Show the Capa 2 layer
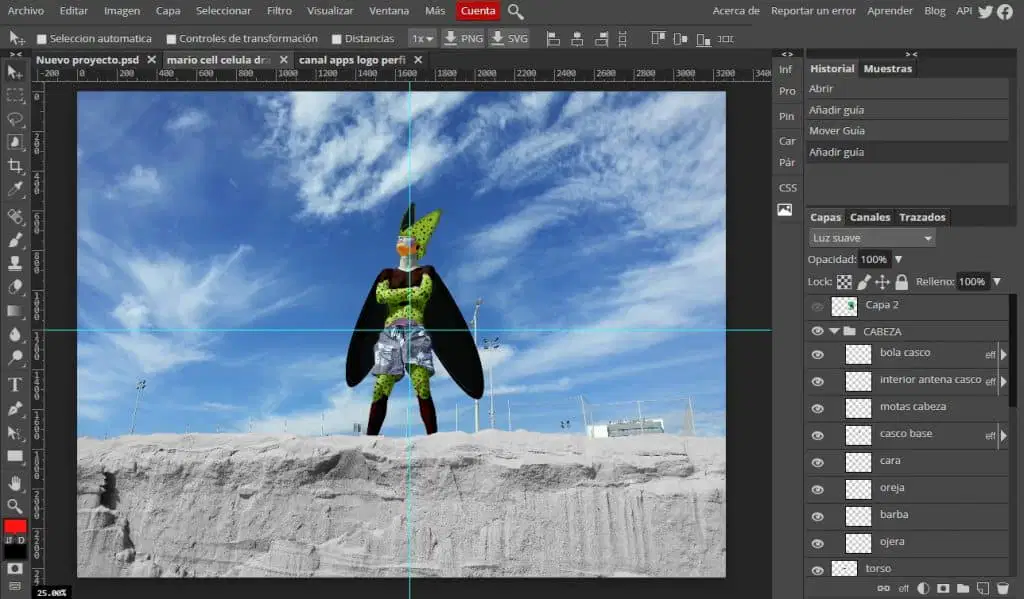Screen dimensions: 1024x599 (817, 306)
